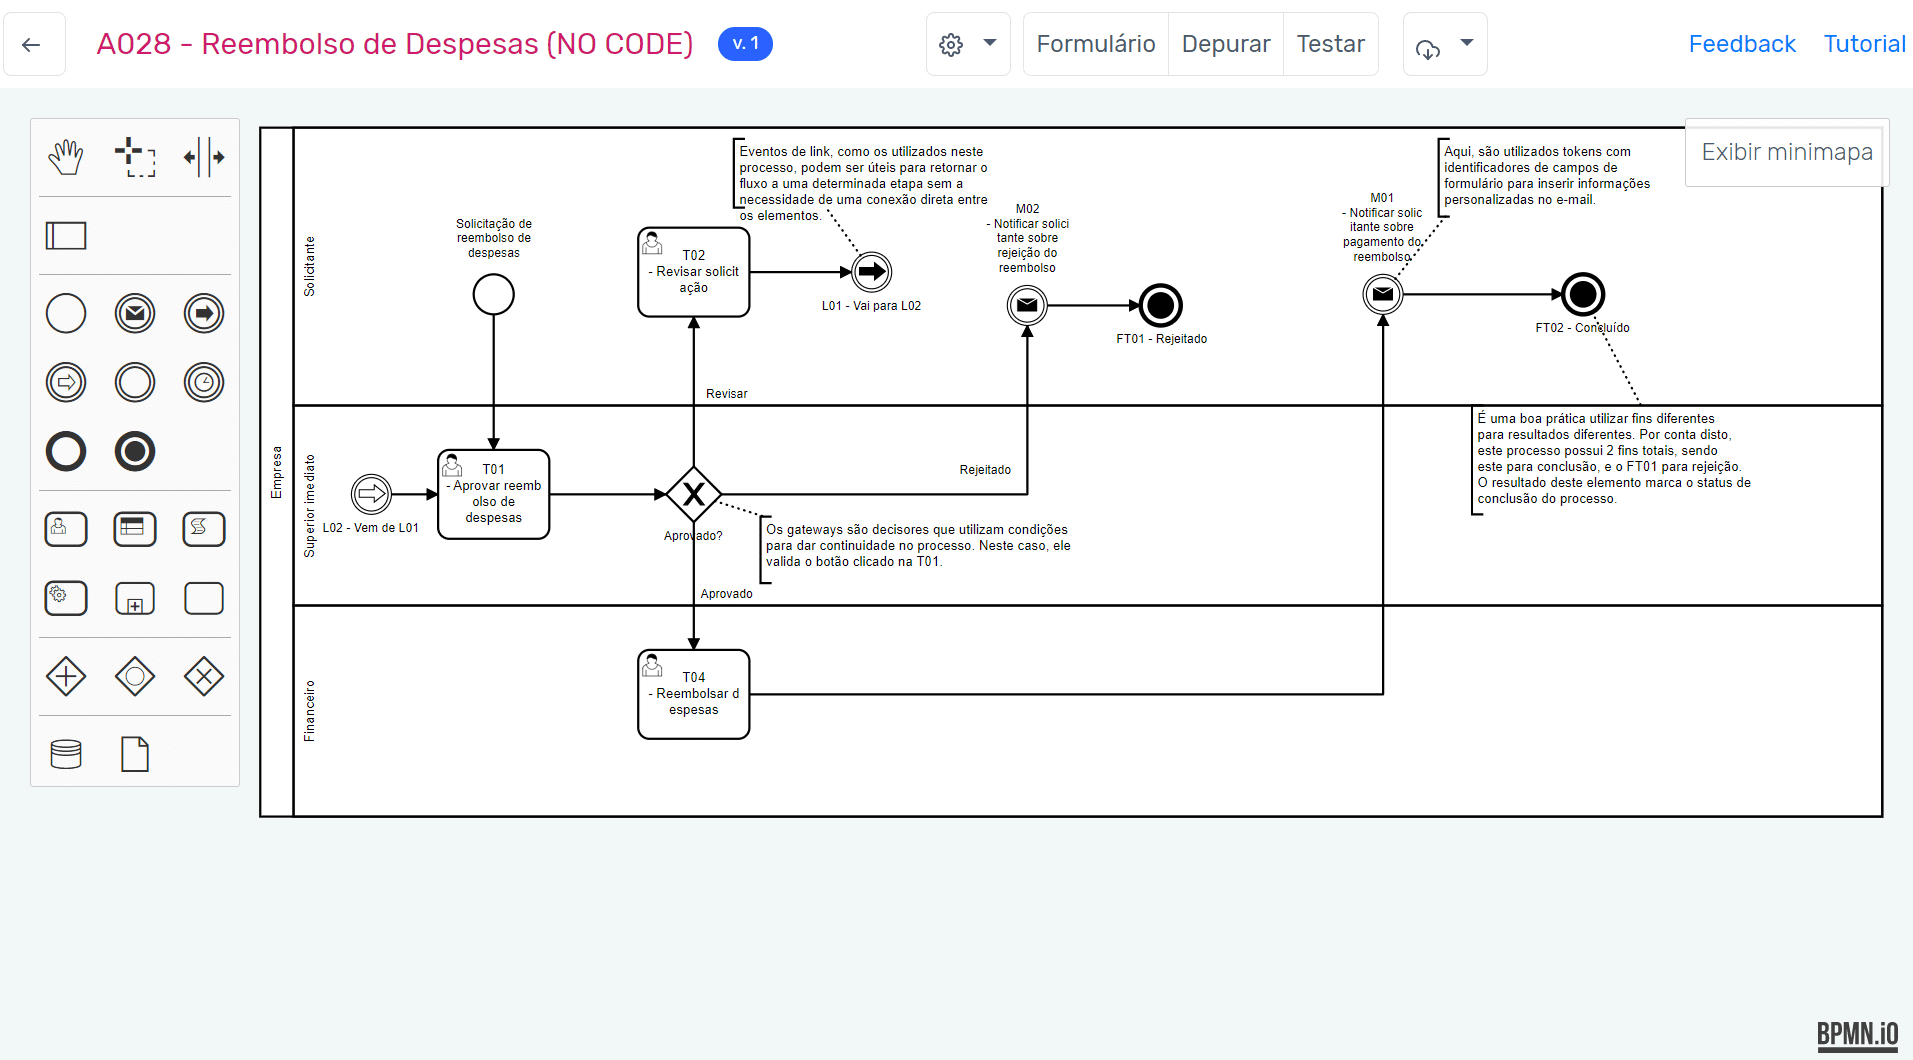The height and width of the screenshot is (1060, 1913).
Task: Click the Feedback link
Action: 1742,44
